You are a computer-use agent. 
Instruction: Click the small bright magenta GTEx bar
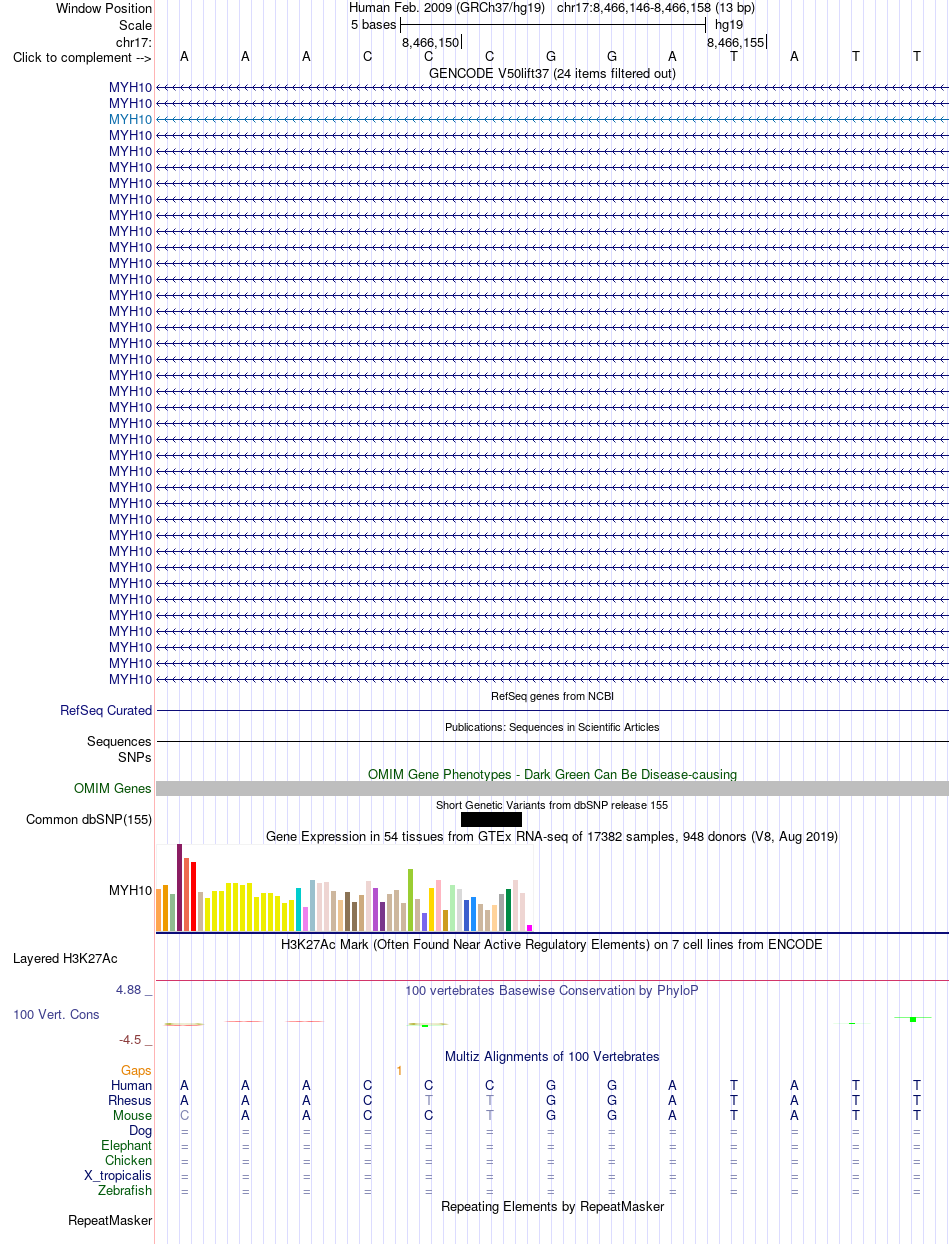(x=530, y=928)
